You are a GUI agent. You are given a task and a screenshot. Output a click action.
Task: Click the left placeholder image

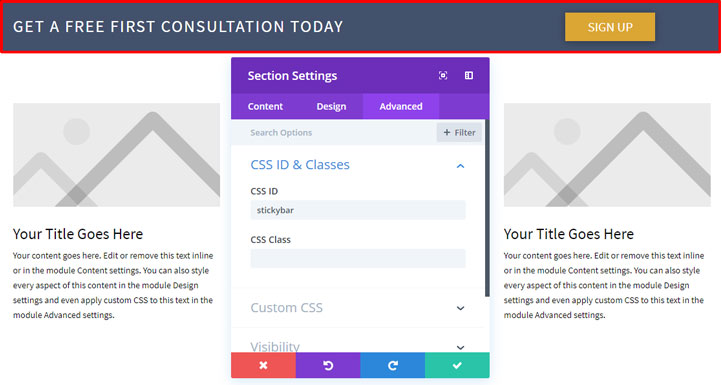pyautogui.click(x=116, y=155)
